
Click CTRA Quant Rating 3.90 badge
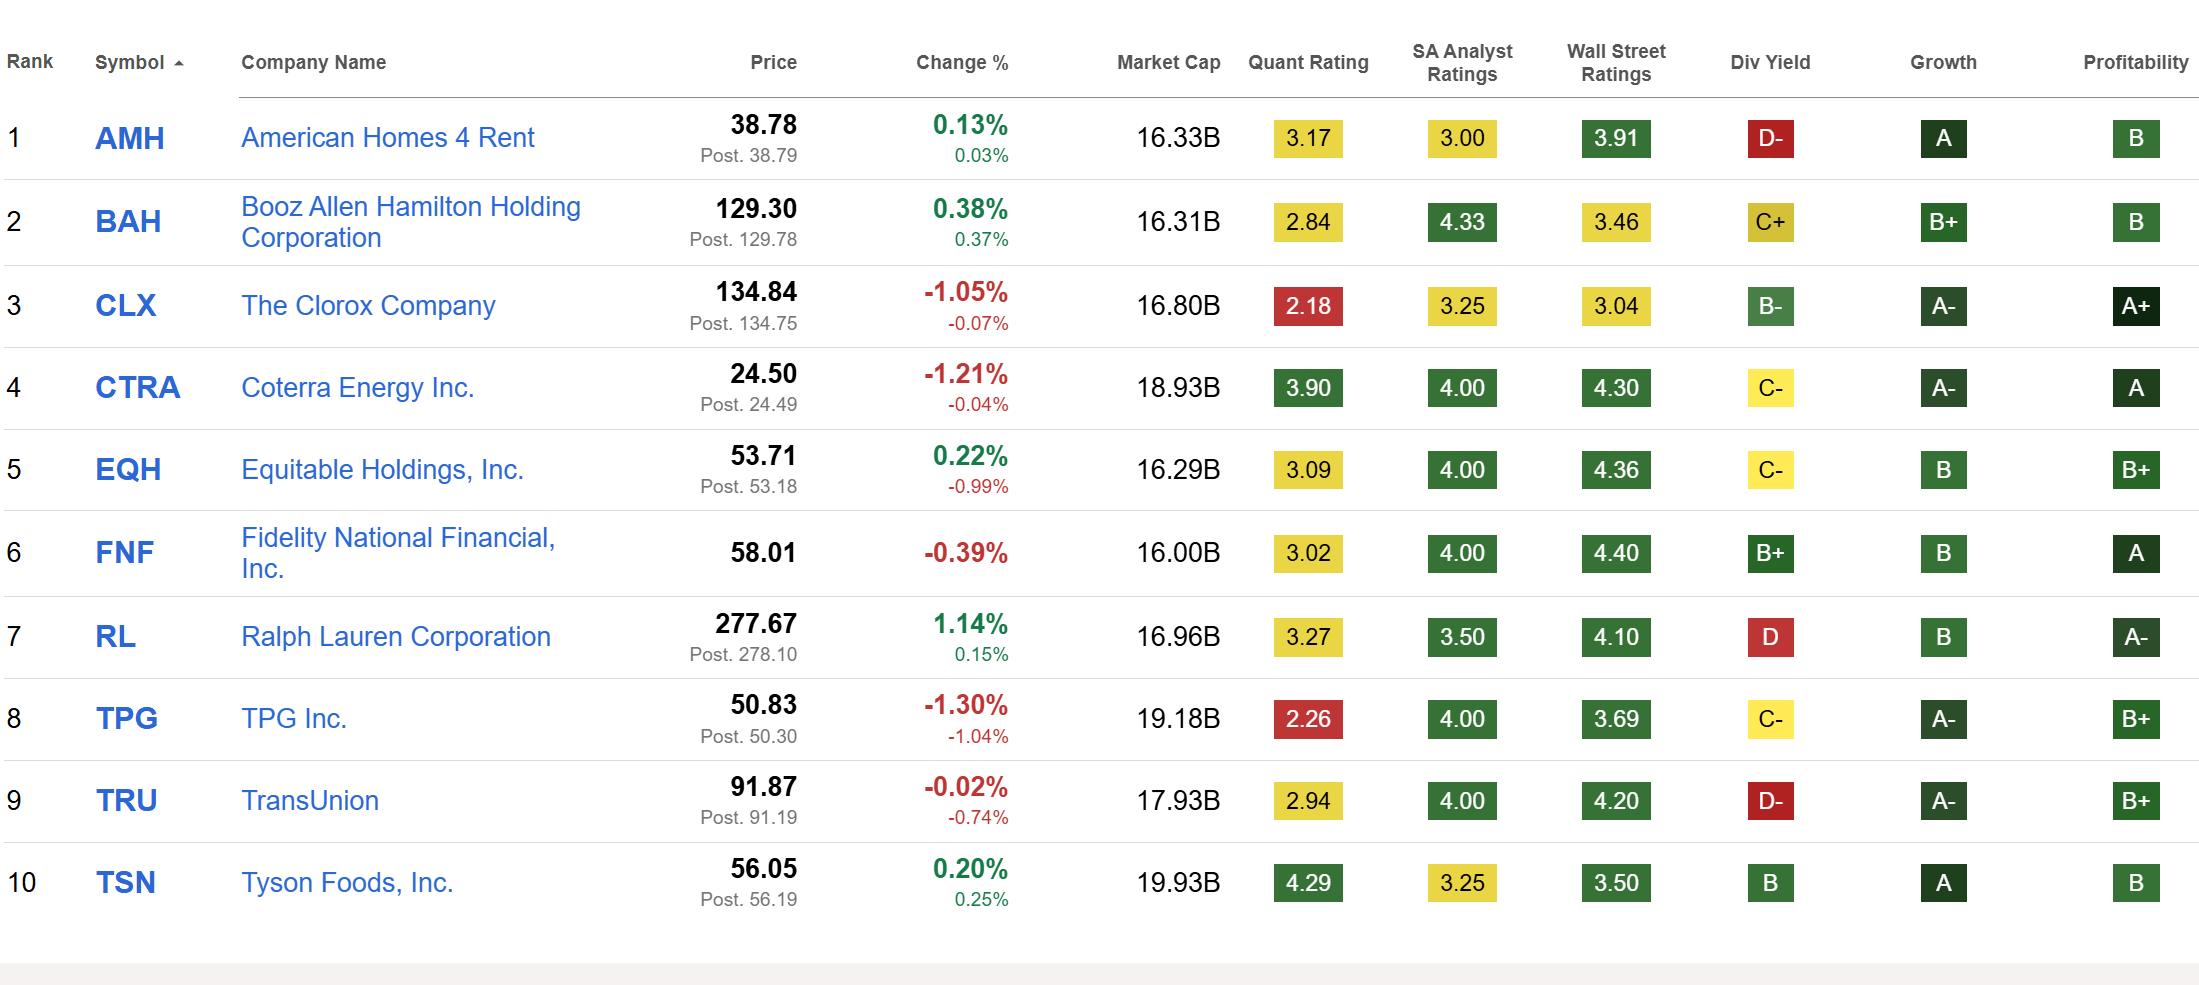pos(1308,388)
